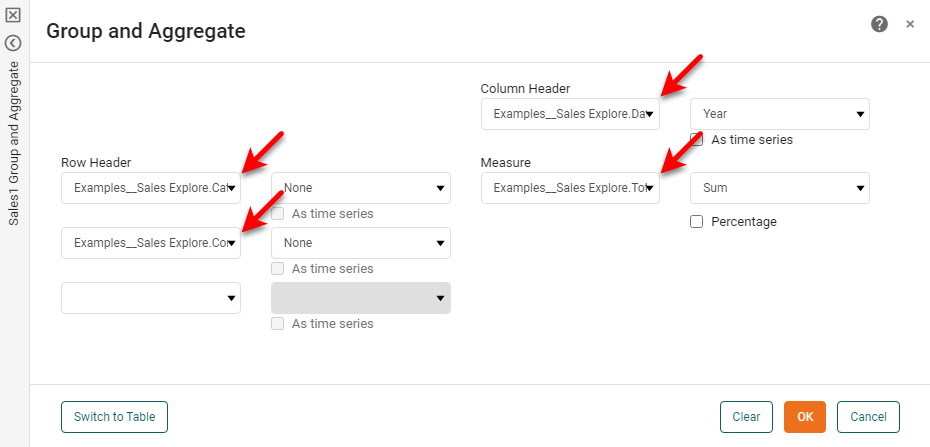Open the empty third Row Header dropdown
This screenshot has height=447, width=930.
(x=151, y=298)
